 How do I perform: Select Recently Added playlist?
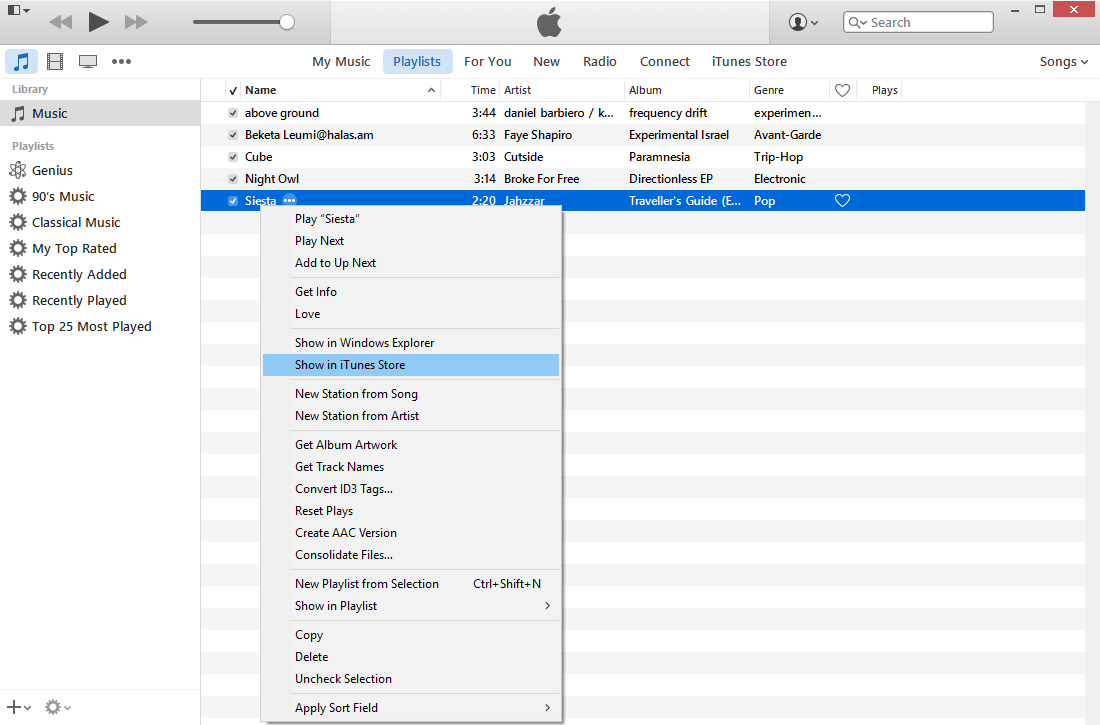point(79,274)
